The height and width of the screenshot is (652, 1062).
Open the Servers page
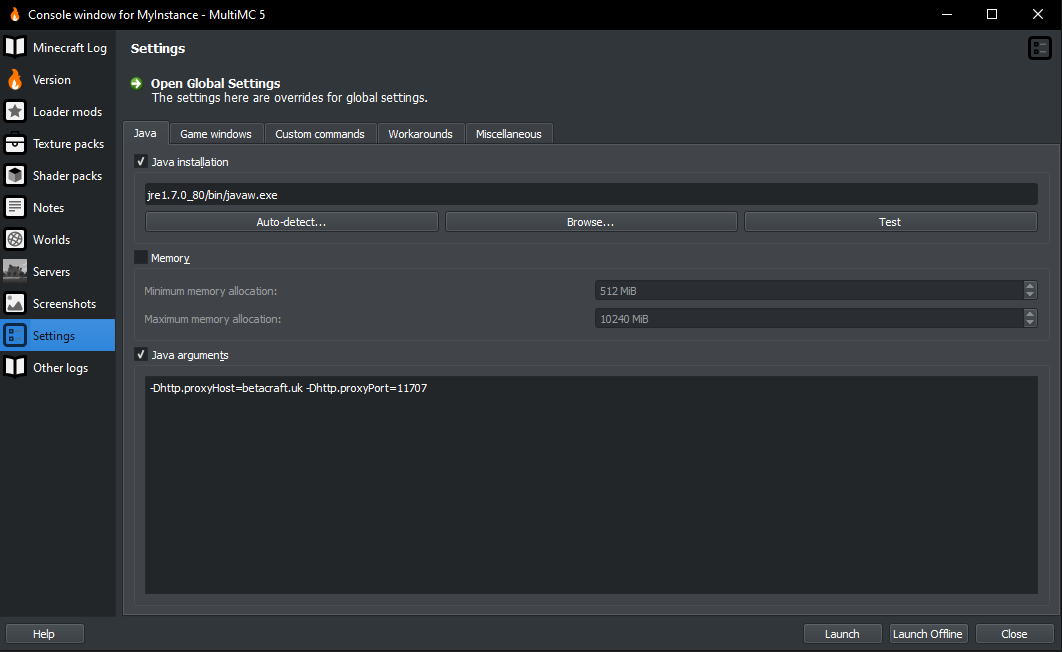click(x=58, y=271)
